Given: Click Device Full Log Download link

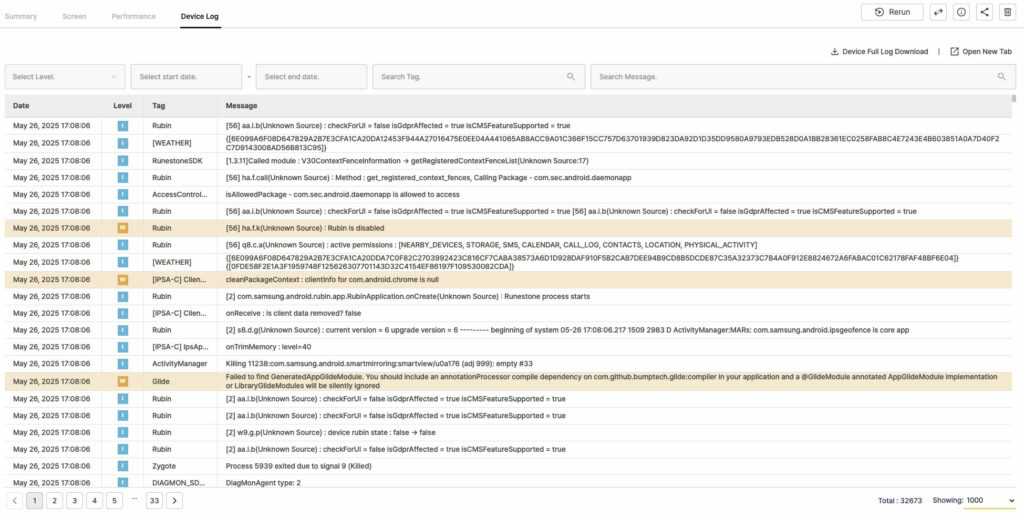Looking at the screenshot, I should click(879, 52).
